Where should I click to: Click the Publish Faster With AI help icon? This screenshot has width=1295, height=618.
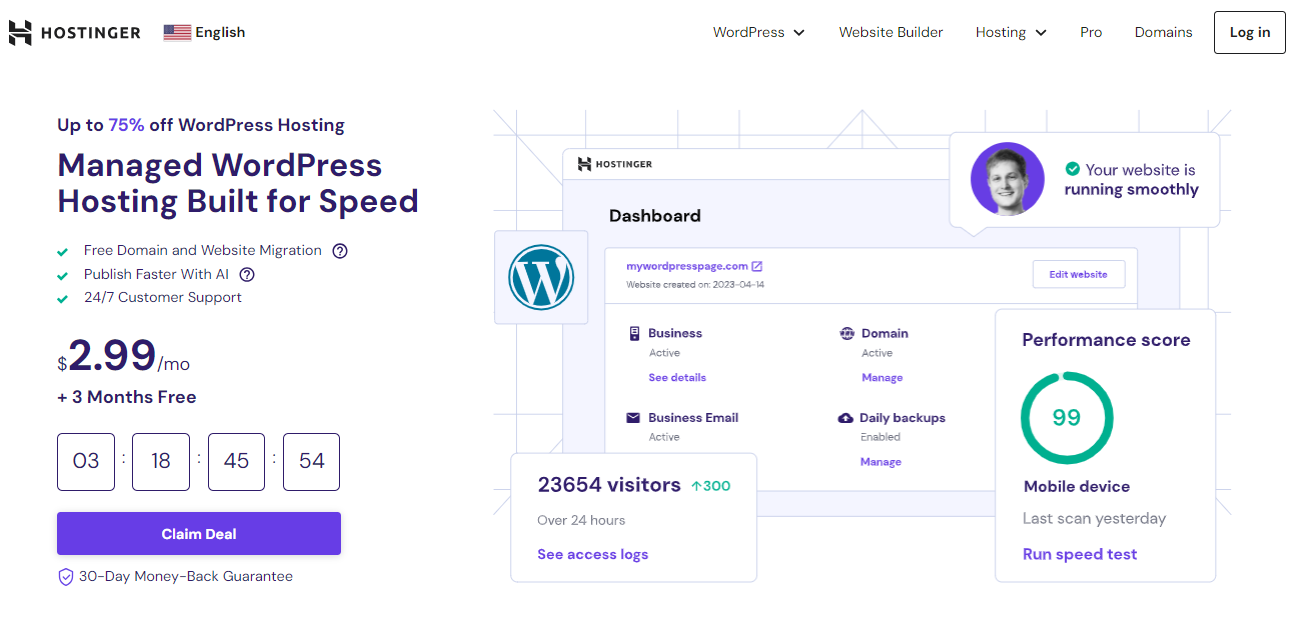[246, 274]
